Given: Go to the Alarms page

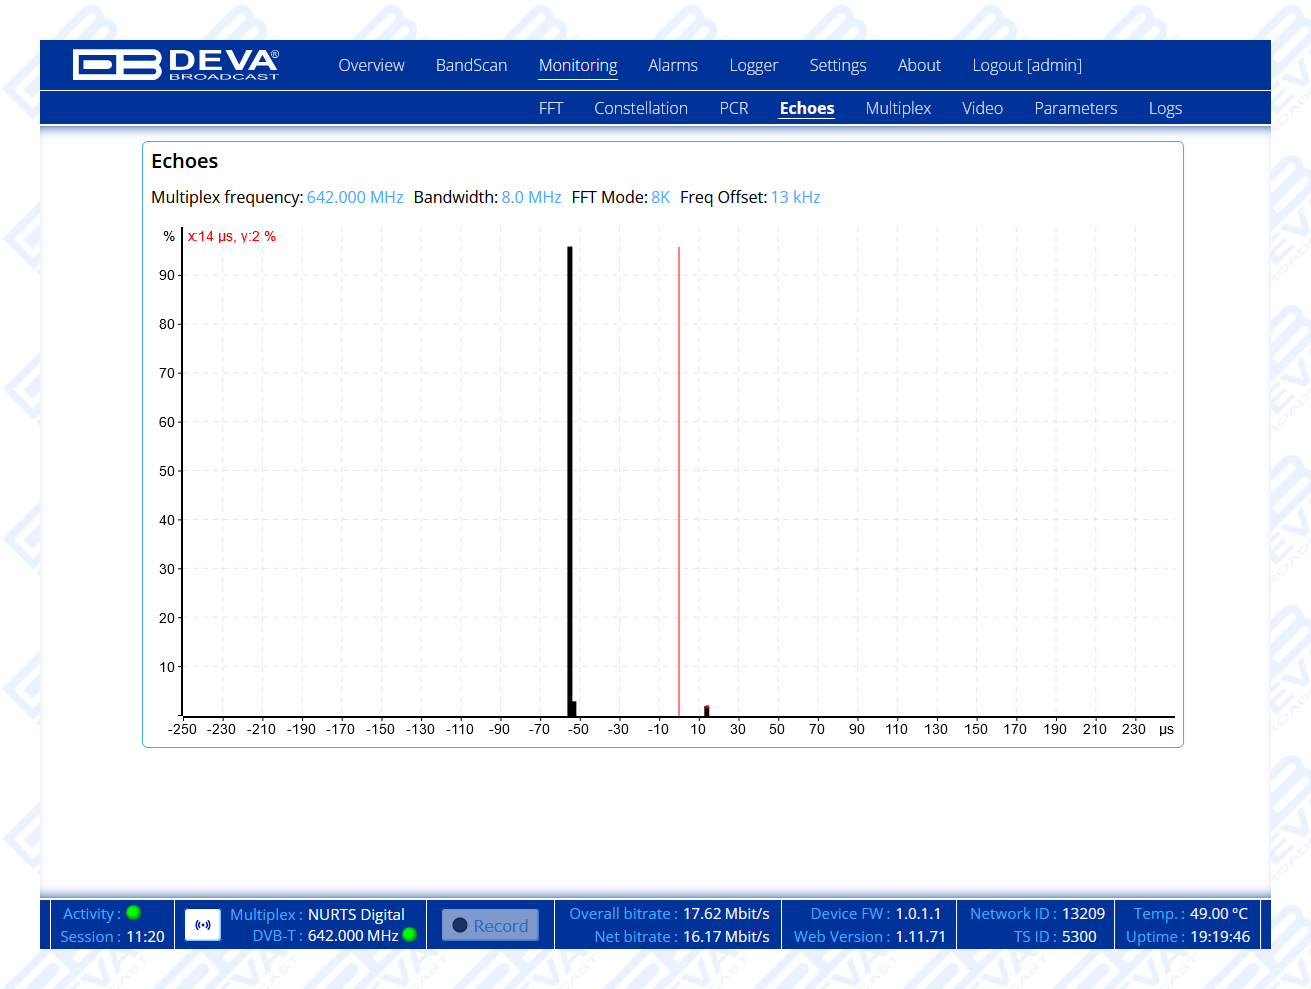Looking at the screenshot, I should (x=672, y=65).
